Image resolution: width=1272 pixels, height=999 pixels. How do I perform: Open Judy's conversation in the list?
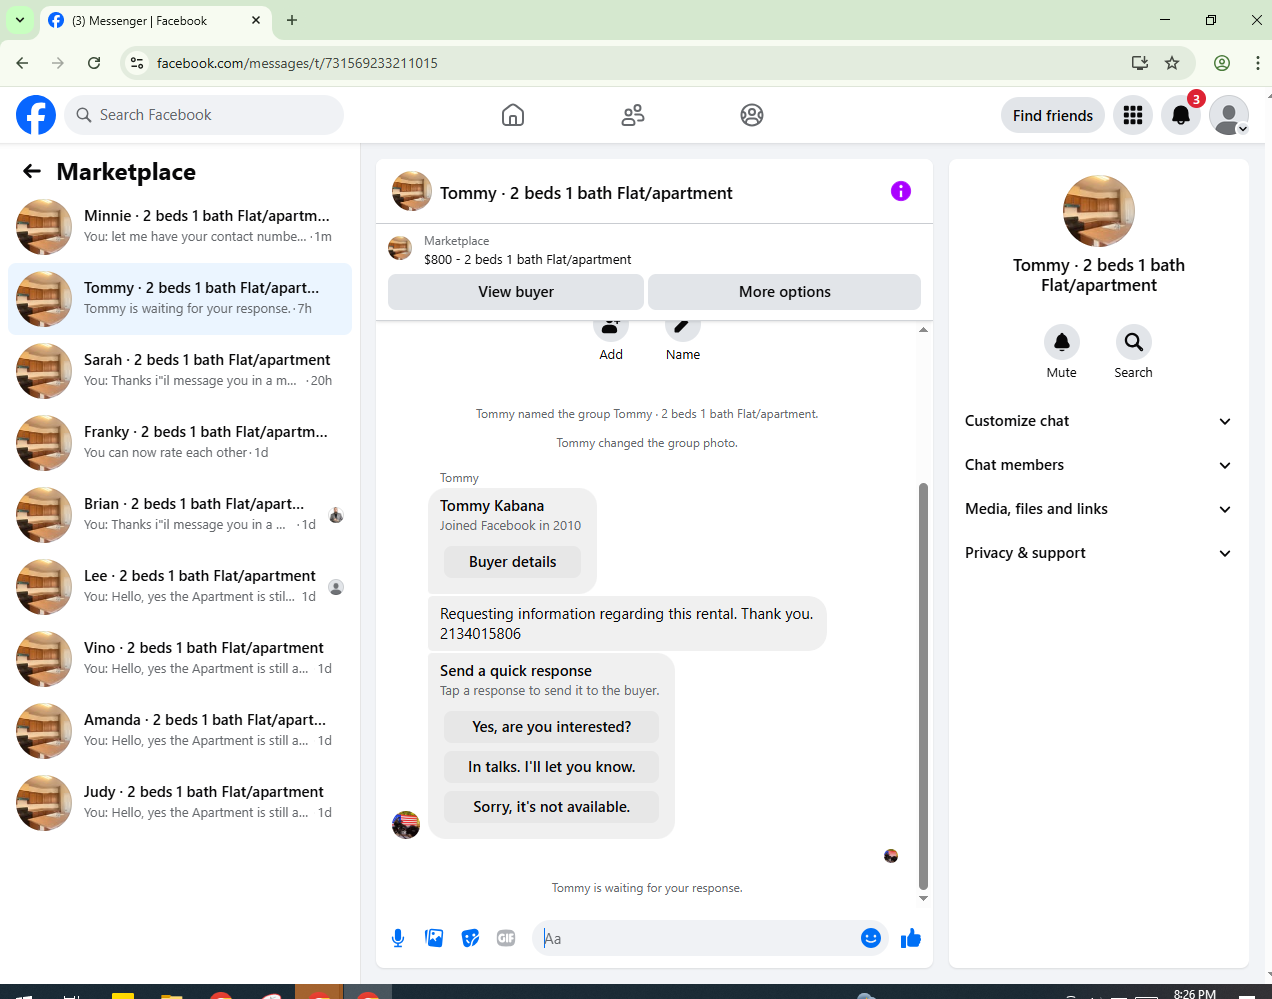point(180,803)
